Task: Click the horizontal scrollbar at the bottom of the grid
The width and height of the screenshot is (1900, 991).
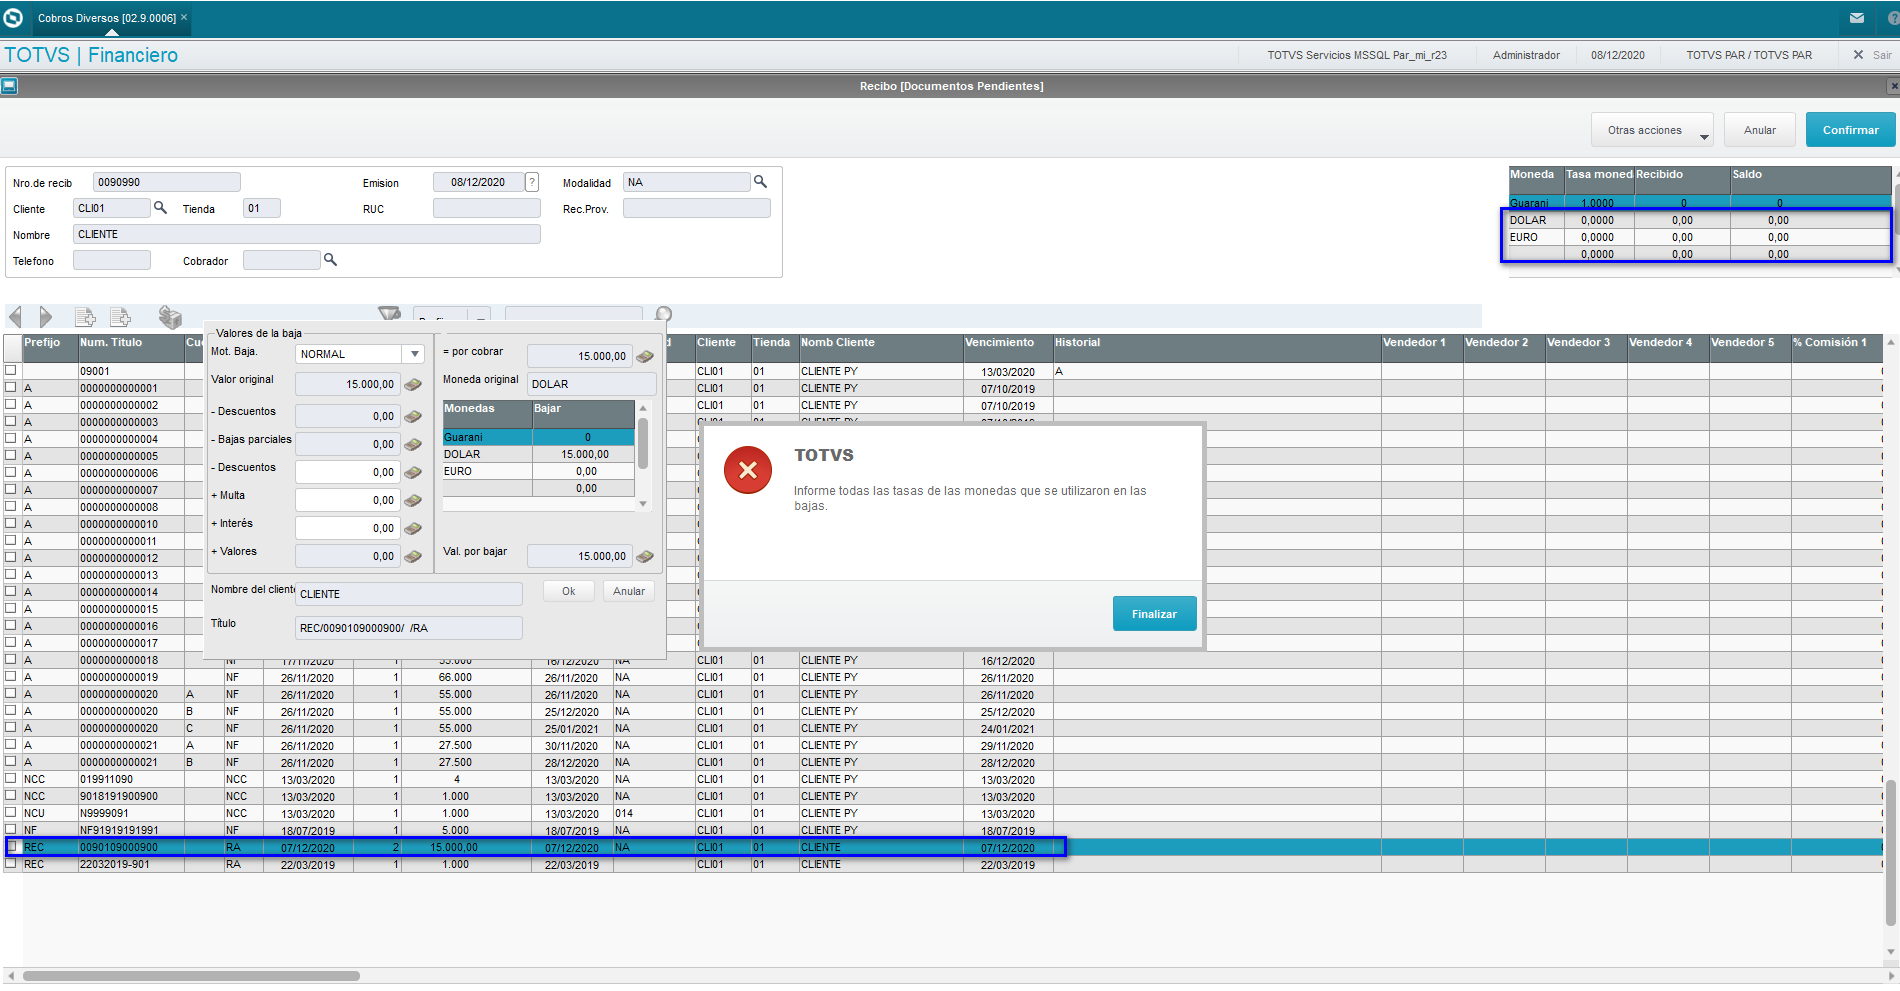Action: (x=191, y=976)
